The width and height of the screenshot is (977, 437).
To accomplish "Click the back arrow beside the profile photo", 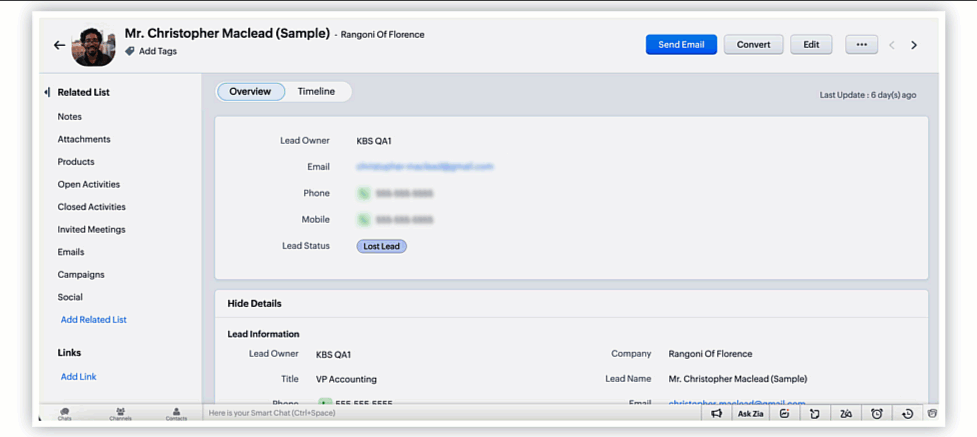I will point(59,45).
